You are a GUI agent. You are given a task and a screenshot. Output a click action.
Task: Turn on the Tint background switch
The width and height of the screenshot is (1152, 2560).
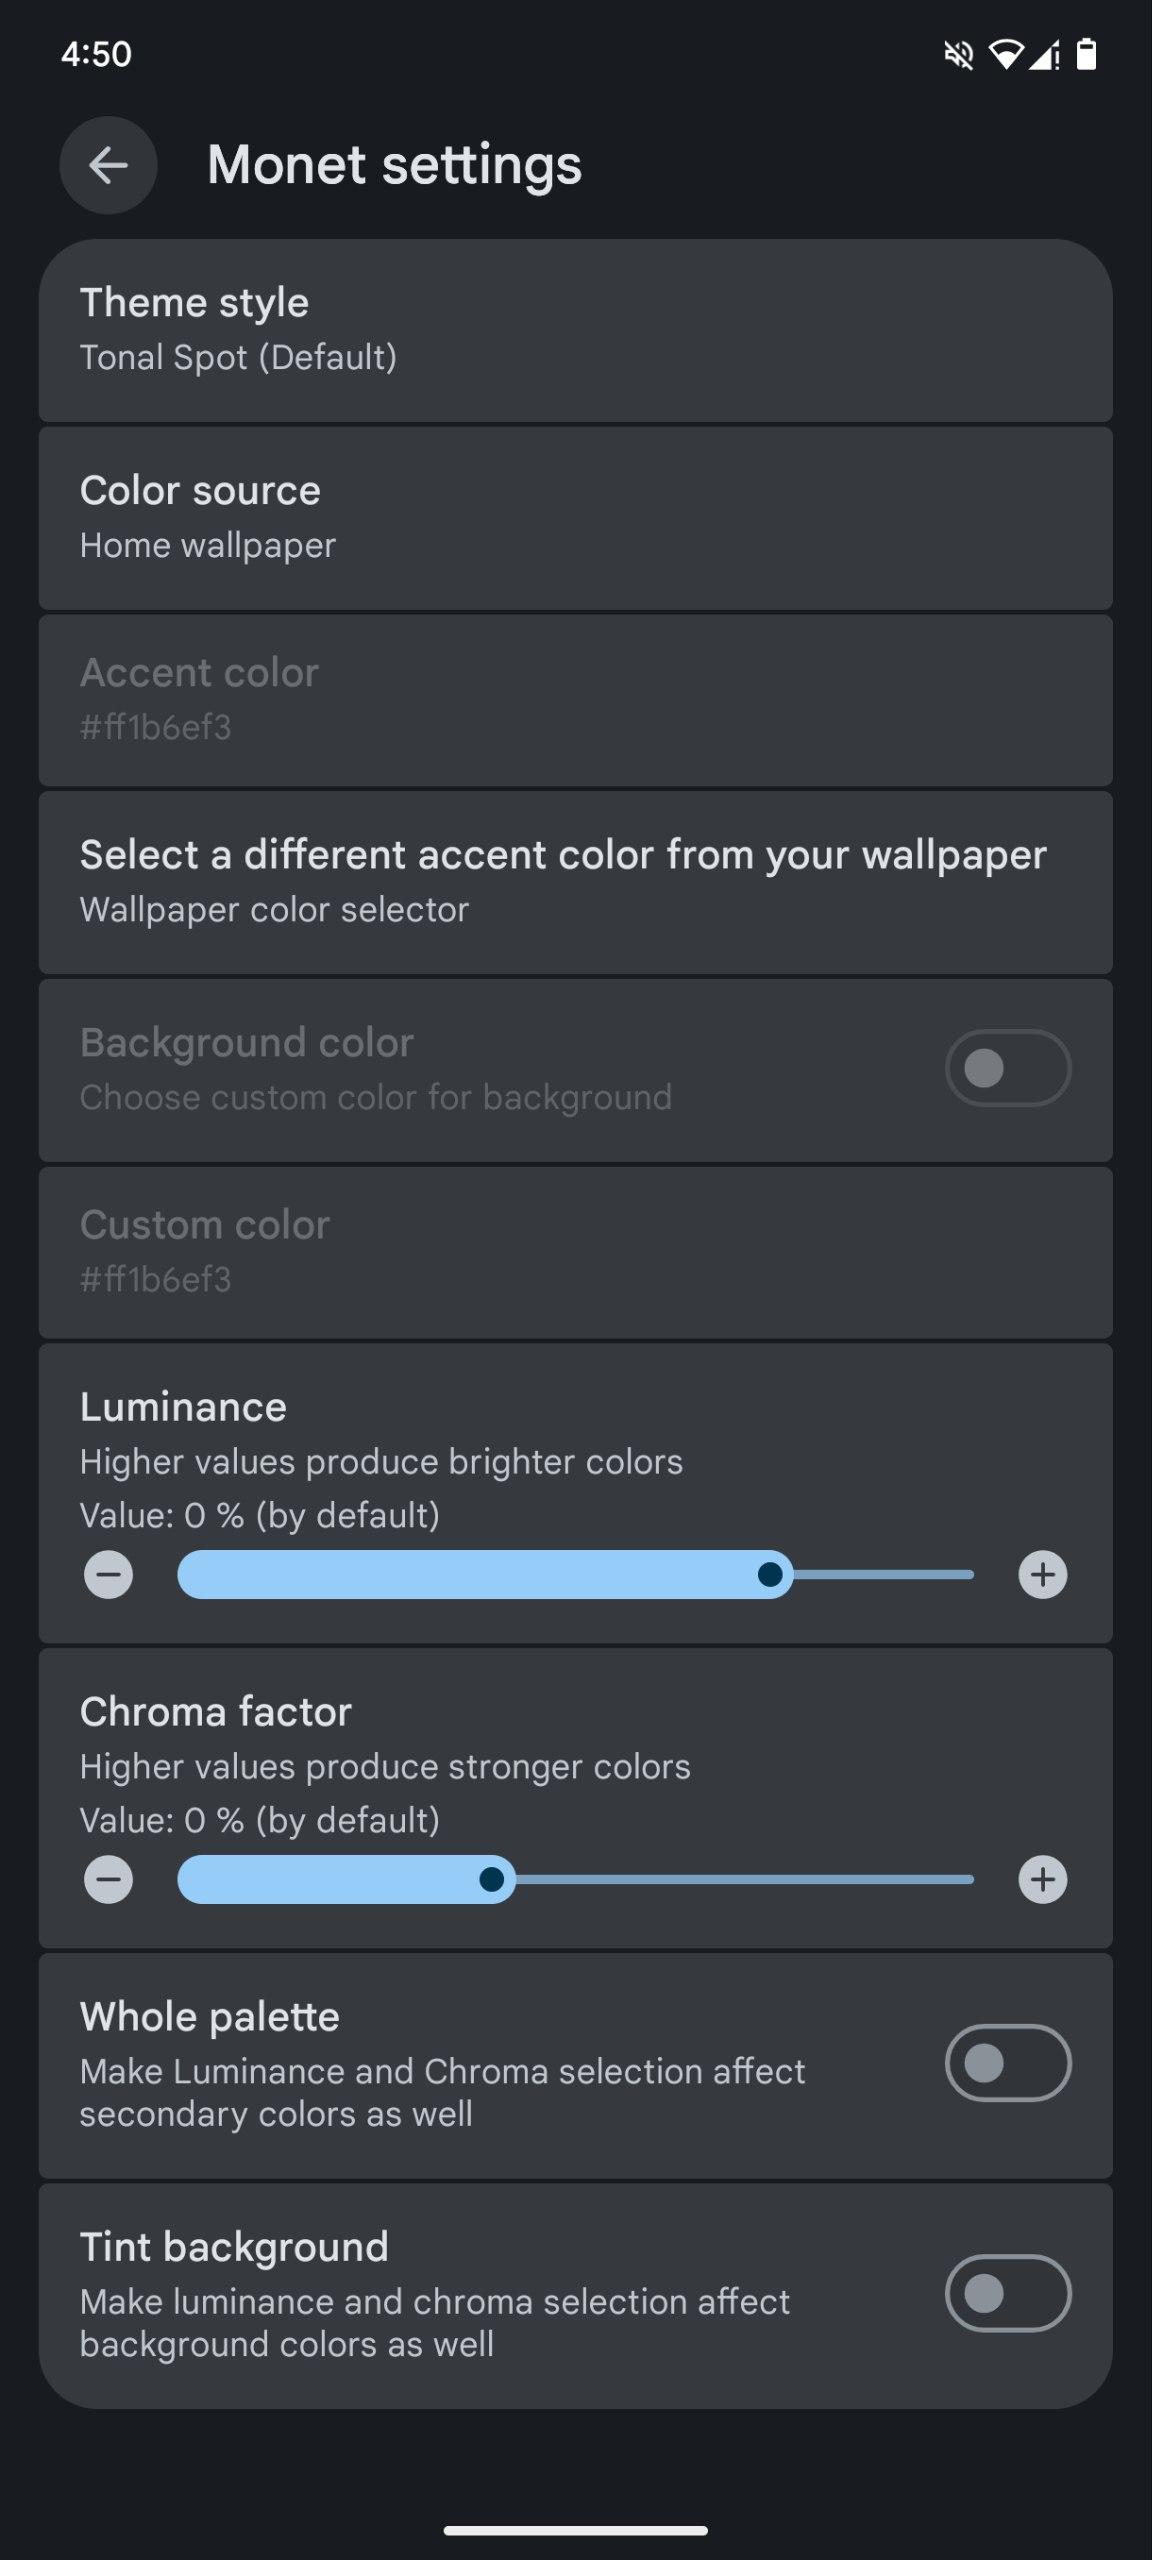point(1008,2293)
